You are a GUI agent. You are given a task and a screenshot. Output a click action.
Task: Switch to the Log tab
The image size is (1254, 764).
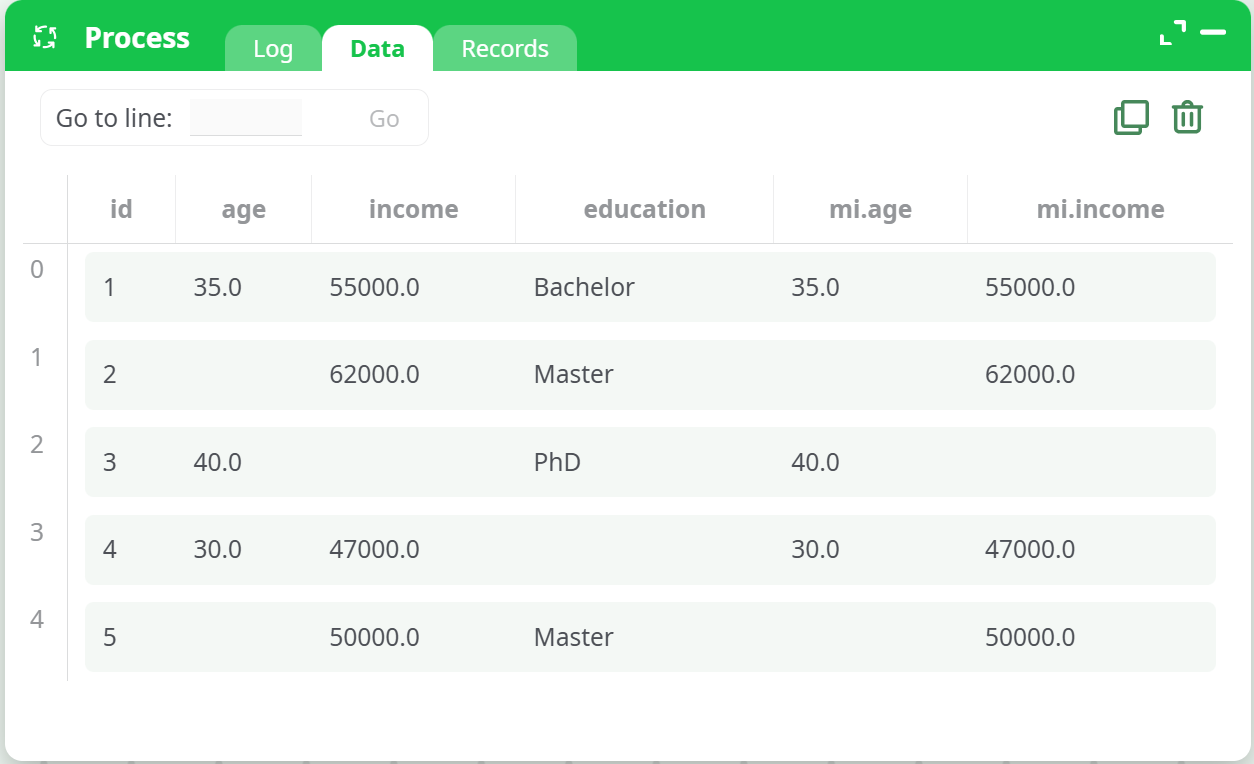click(273, 49)
